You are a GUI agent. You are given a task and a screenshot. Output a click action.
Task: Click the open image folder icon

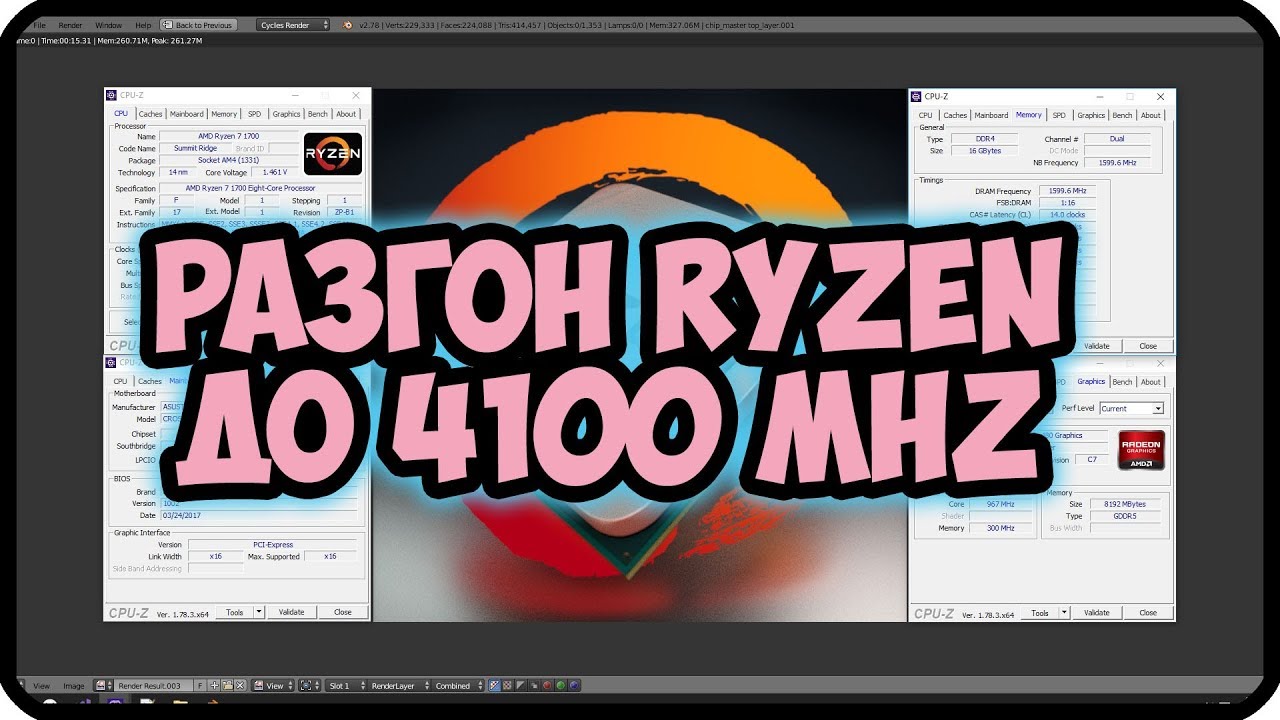[x=227, y=686]
